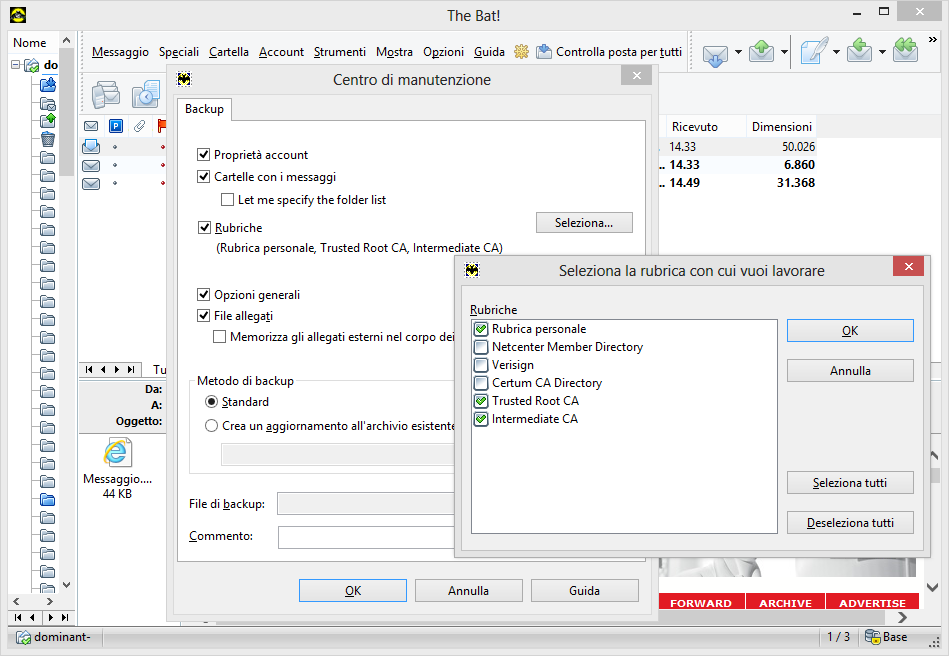
Task: Sort messages by the envelope status column
Action: (x=91, y=126)
